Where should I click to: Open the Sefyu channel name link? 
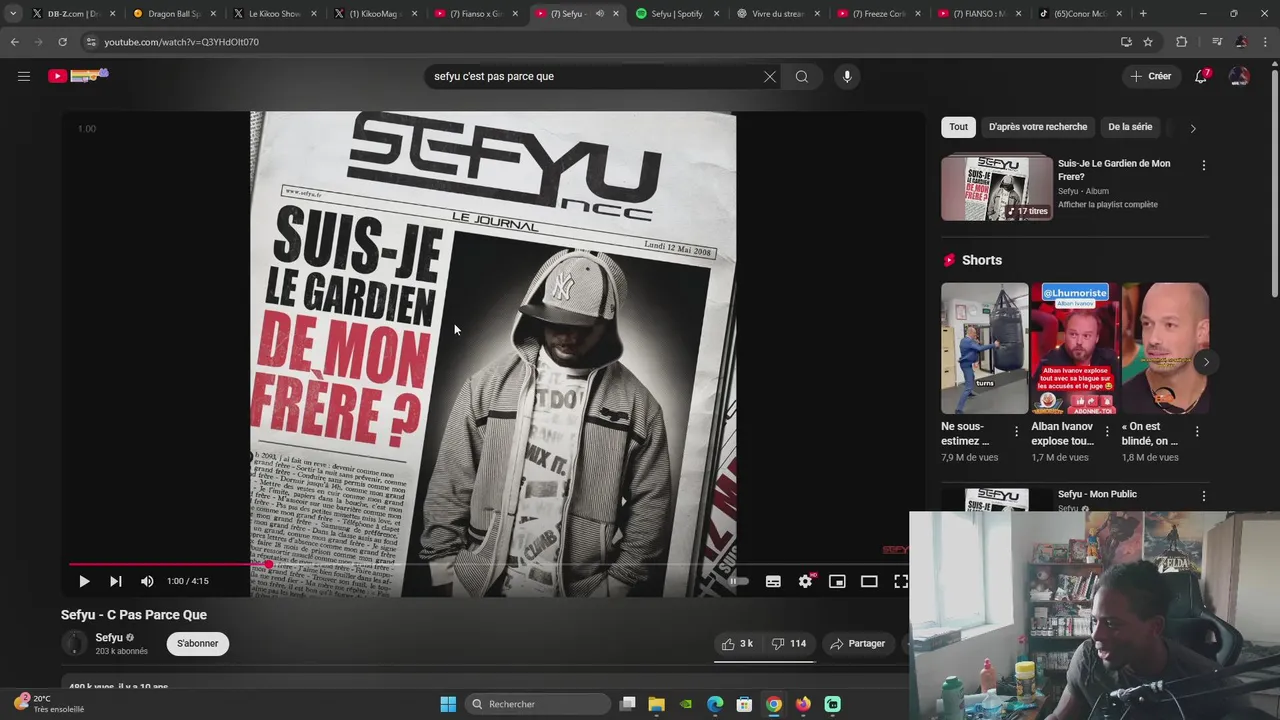point(109,638)
